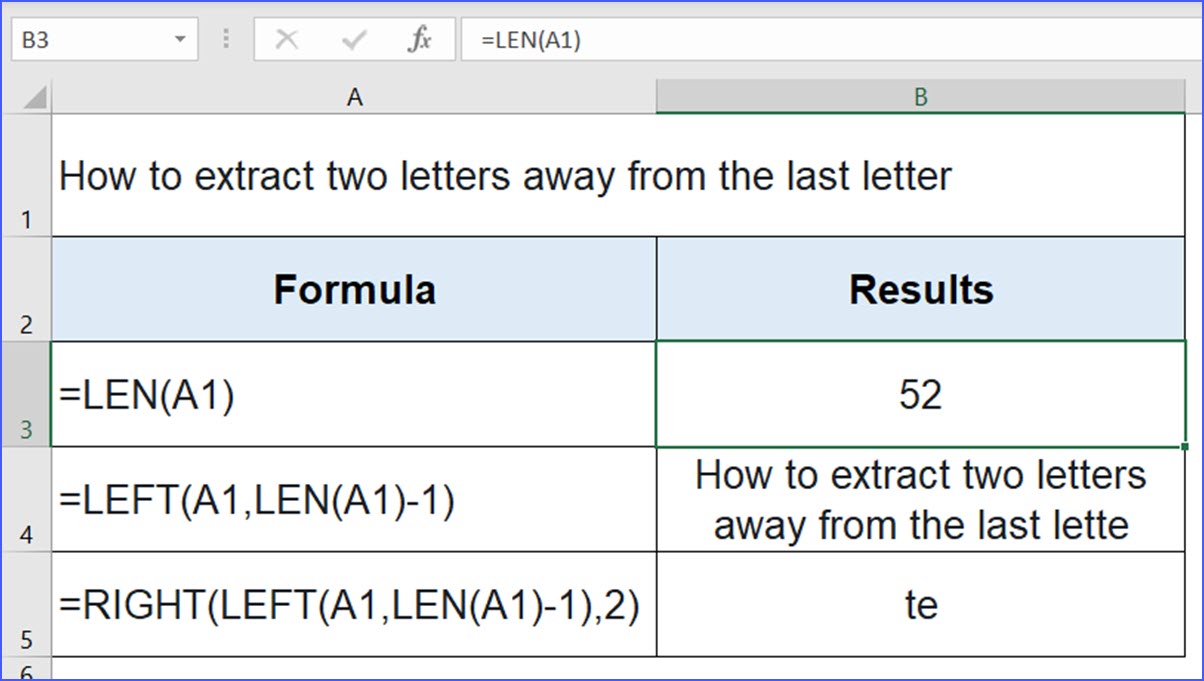Image resolution: width=1204 pixels, height=681 pixels.
Task: Select row 1 header
Action: tap(28, 175)
